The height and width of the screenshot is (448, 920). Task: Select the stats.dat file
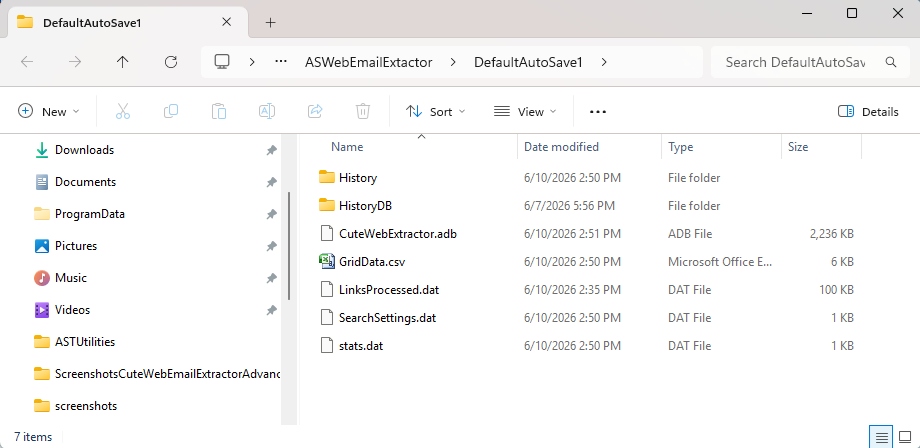(x=361, y=346)
